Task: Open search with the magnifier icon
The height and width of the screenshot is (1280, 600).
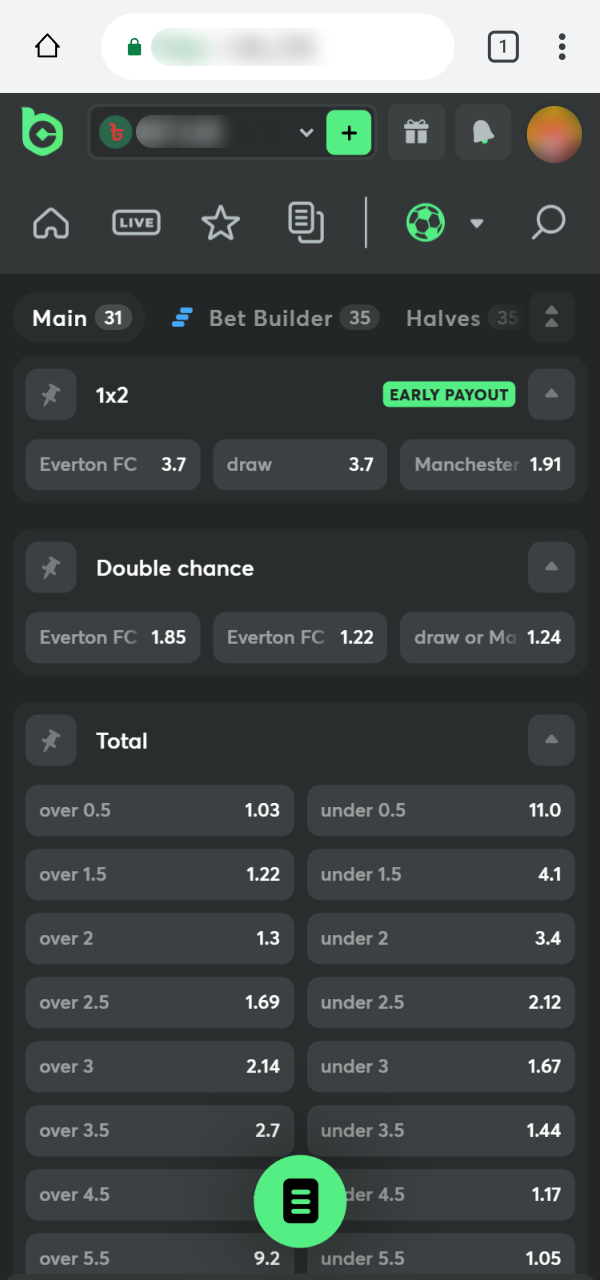Action: click(548, 223)
